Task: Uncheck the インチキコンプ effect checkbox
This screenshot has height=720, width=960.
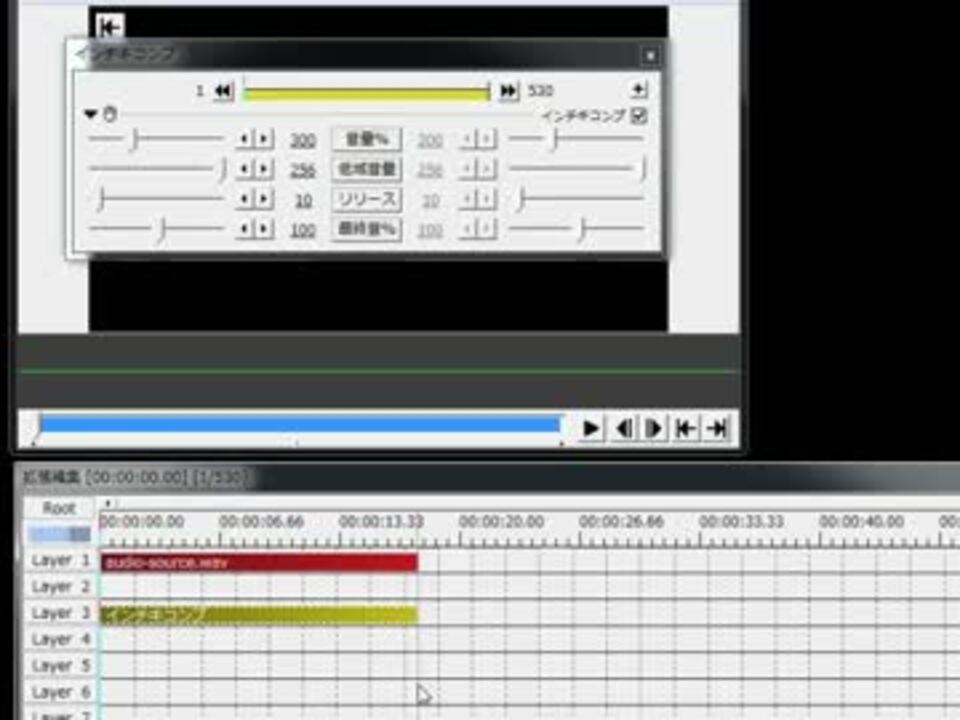Action: click(639, 116)
